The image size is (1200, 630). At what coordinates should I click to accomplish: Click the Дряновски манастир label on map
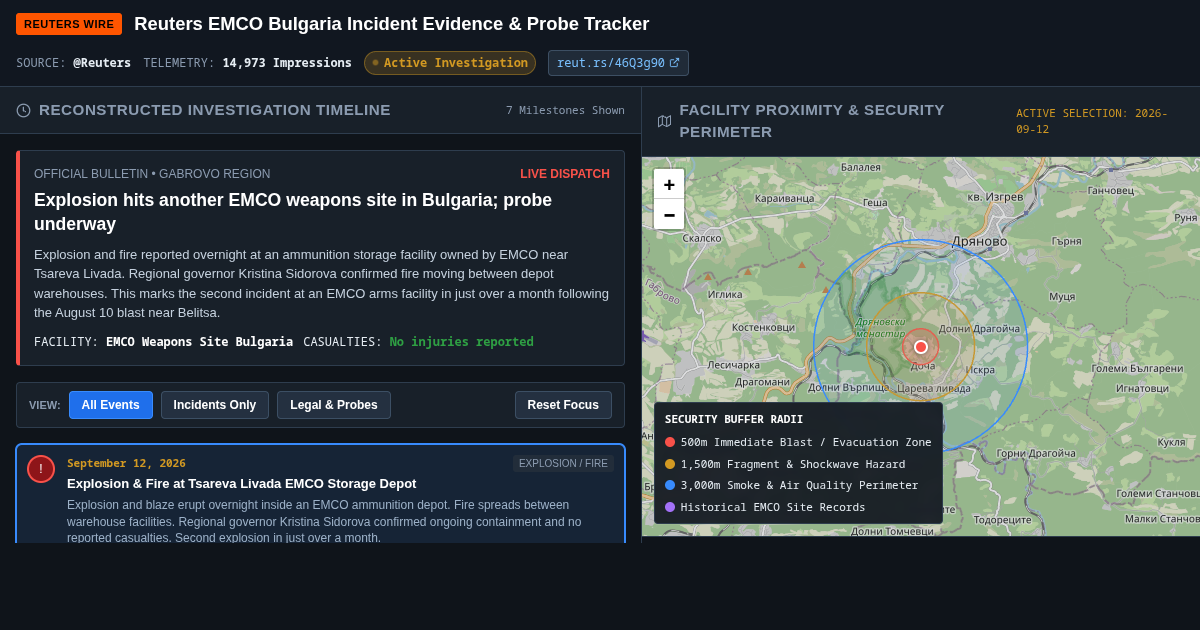point(881,328)
